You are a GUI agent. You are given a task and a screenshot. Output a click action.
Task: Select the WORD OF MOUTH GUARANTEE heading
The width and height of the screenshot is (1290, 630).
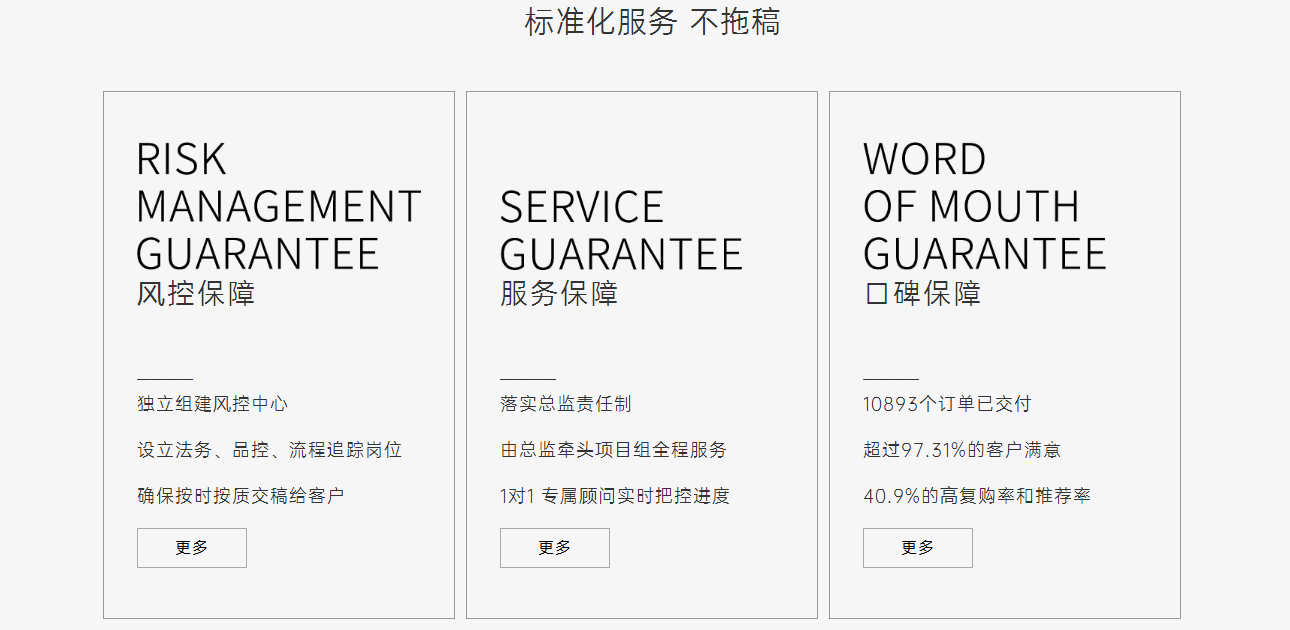(x=984, y=206)
